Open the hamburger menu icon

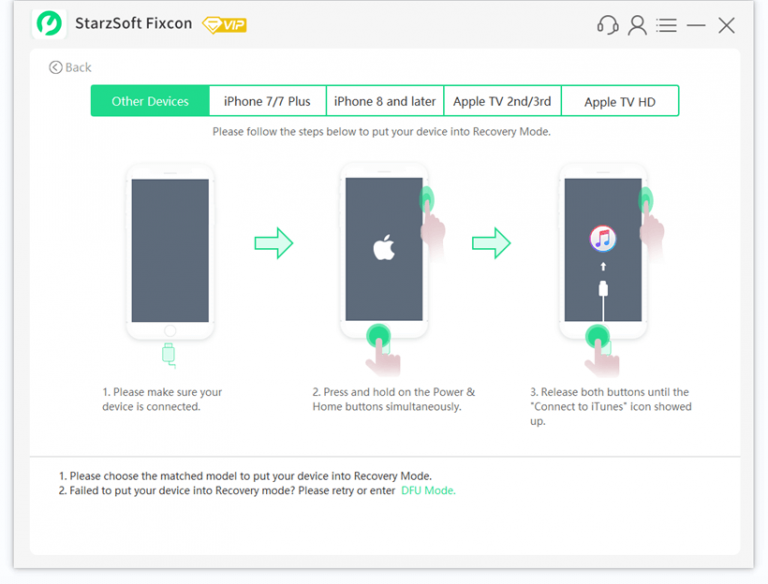tap(667, 25)
